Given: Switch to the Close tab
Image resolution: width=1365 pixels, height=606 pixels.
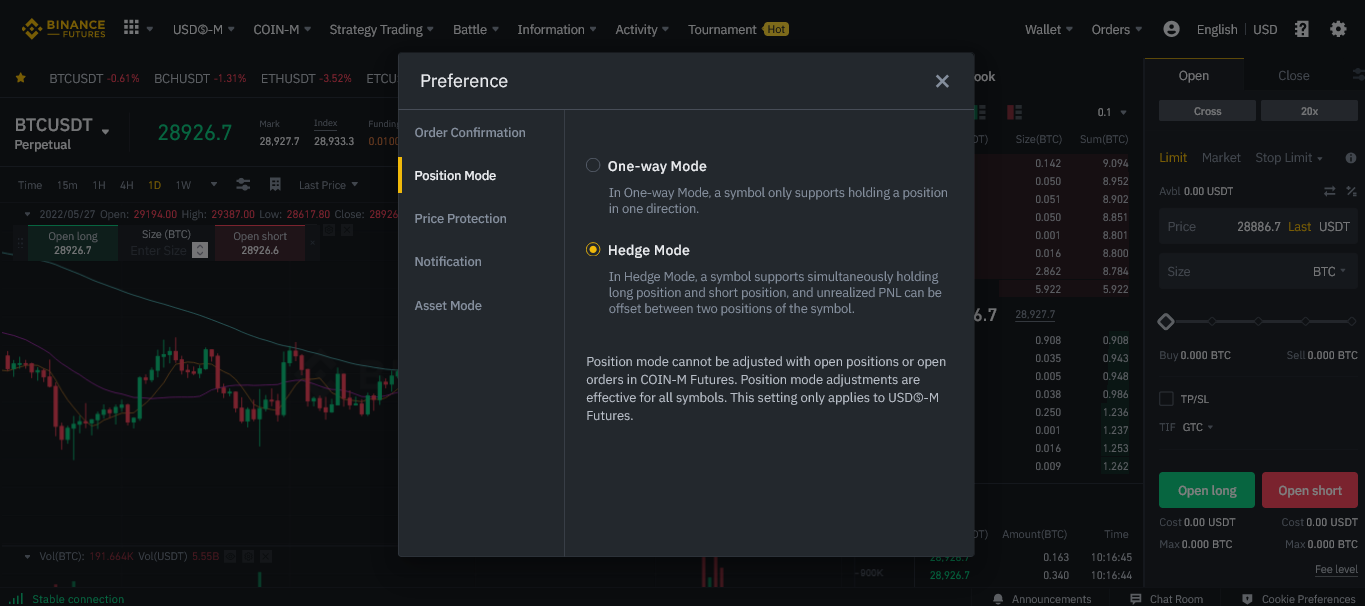Looking at the screenshot, I should point(1293,76).
